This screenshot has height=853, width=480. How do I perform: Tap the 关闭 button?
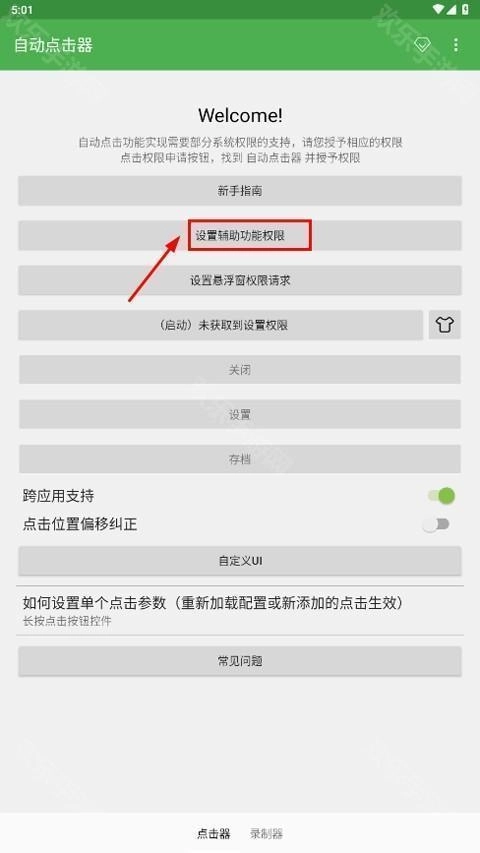[x=240, y=370]
